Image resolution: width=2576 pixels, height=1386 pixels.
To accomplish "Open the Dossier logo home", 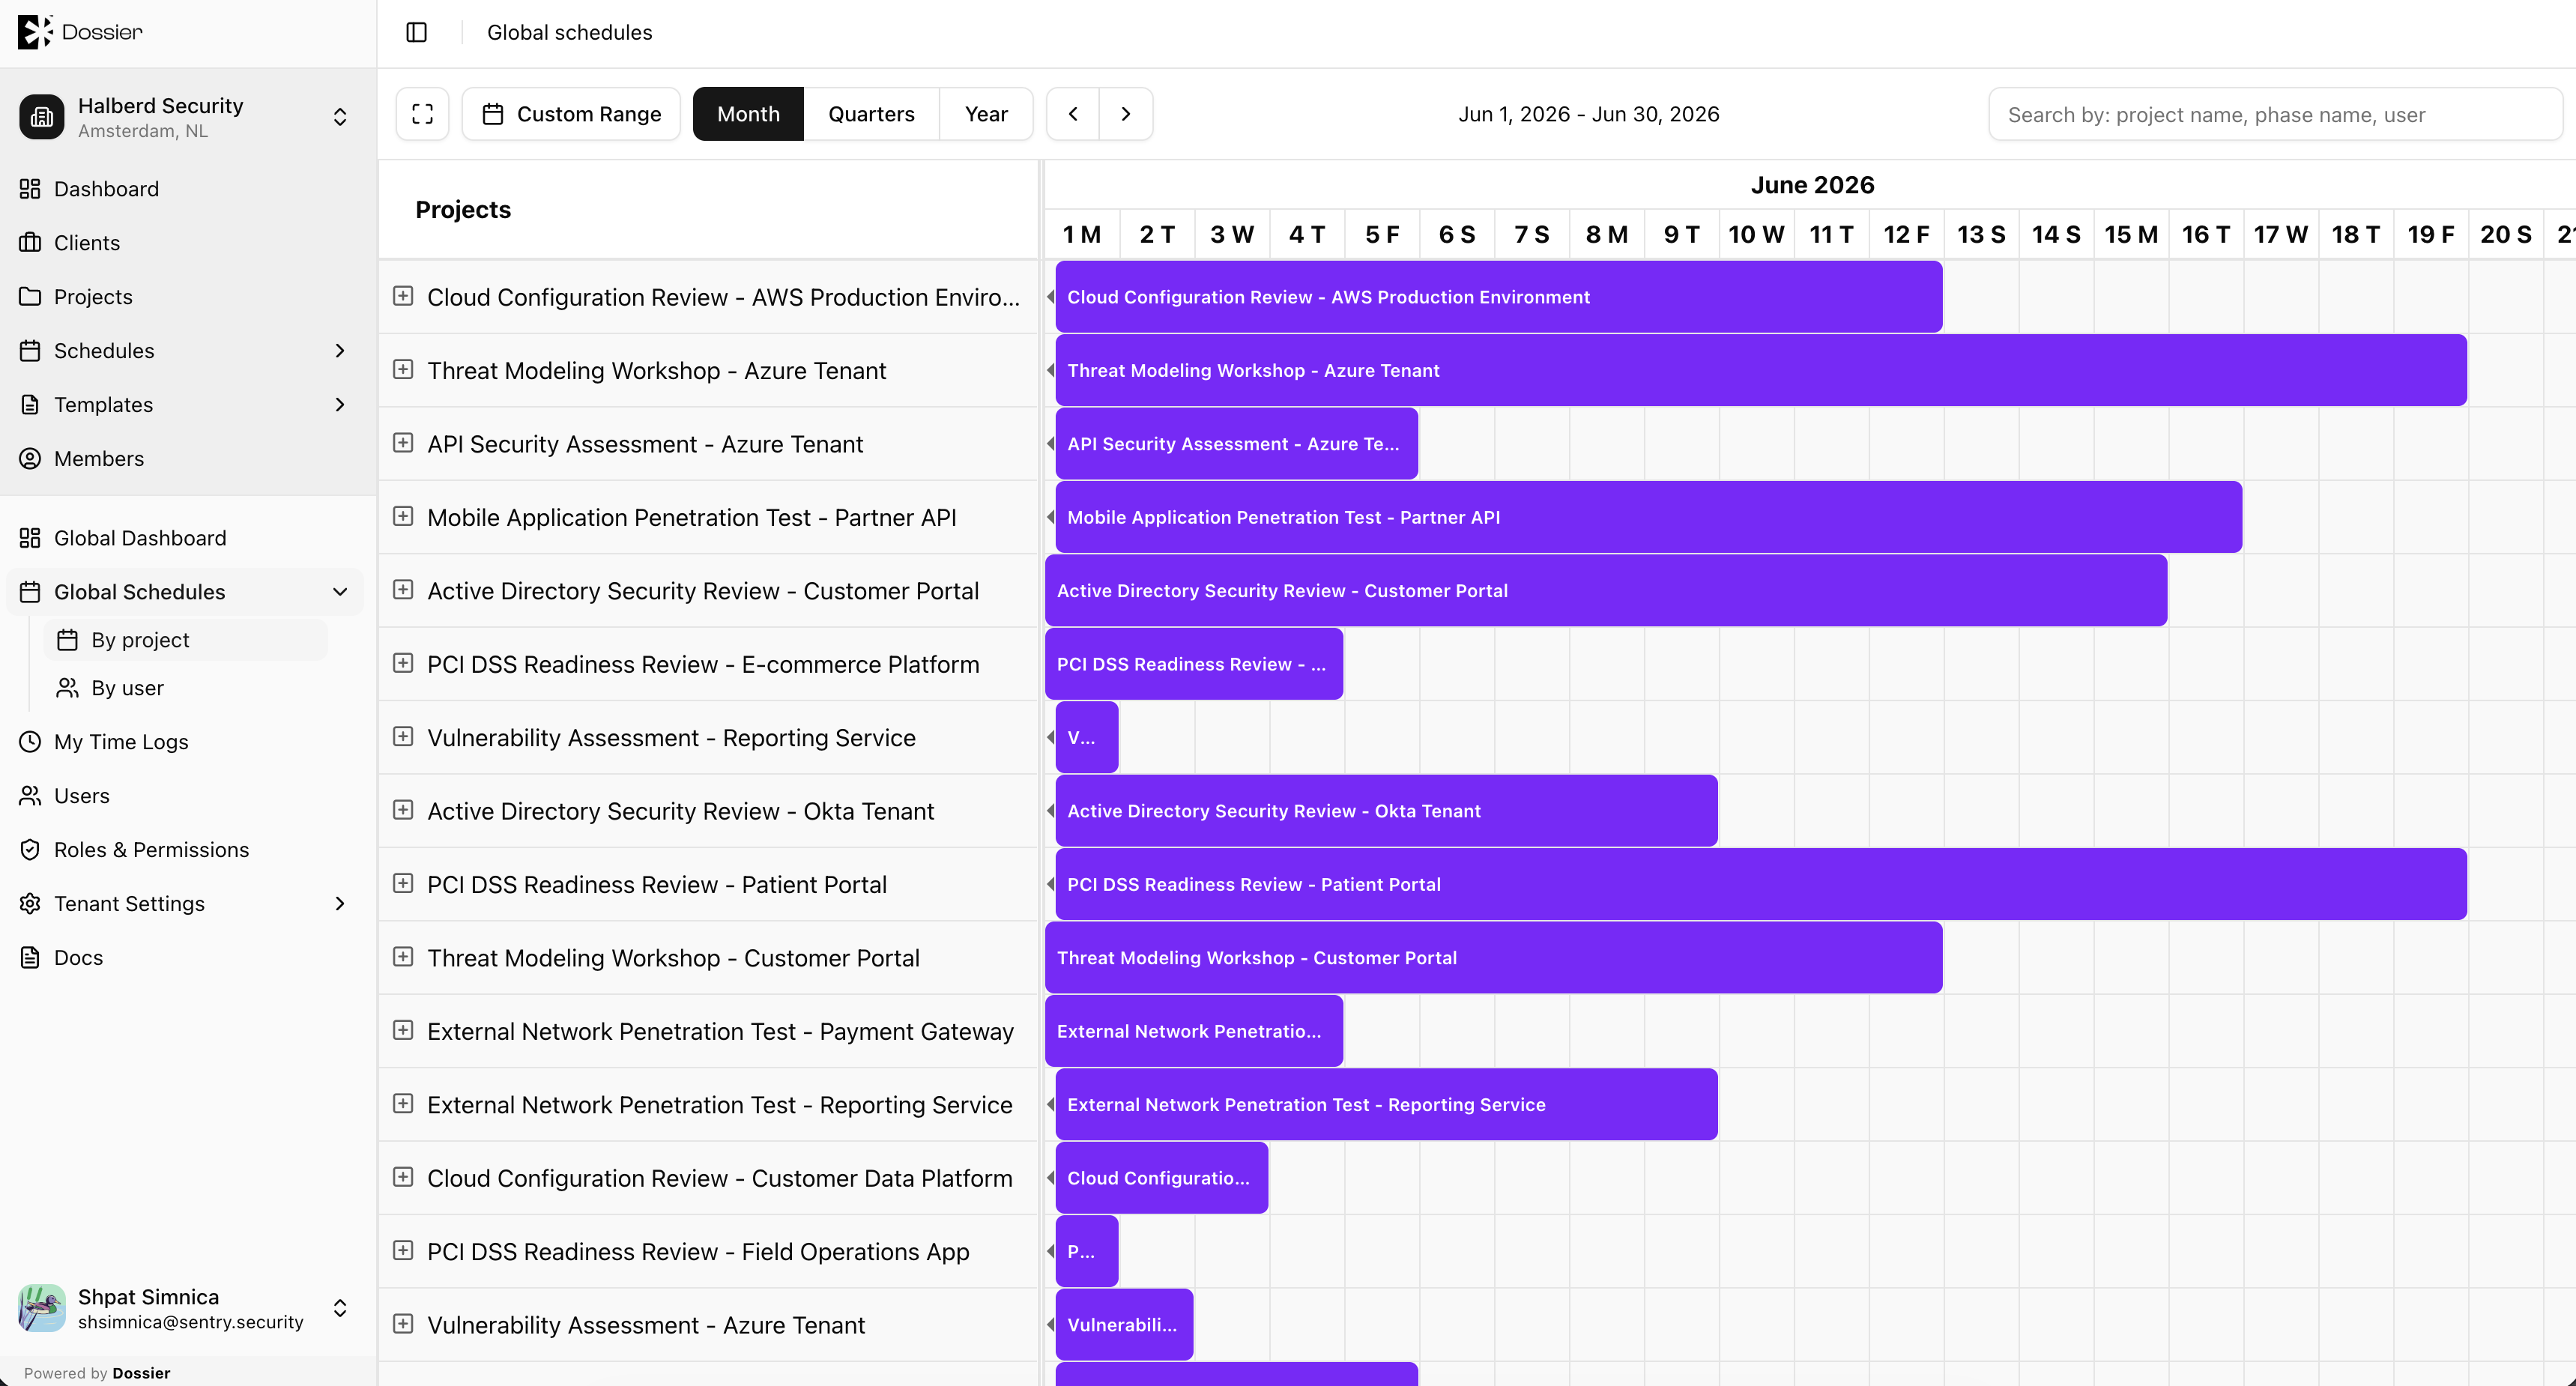I will (x=81, y=32).
